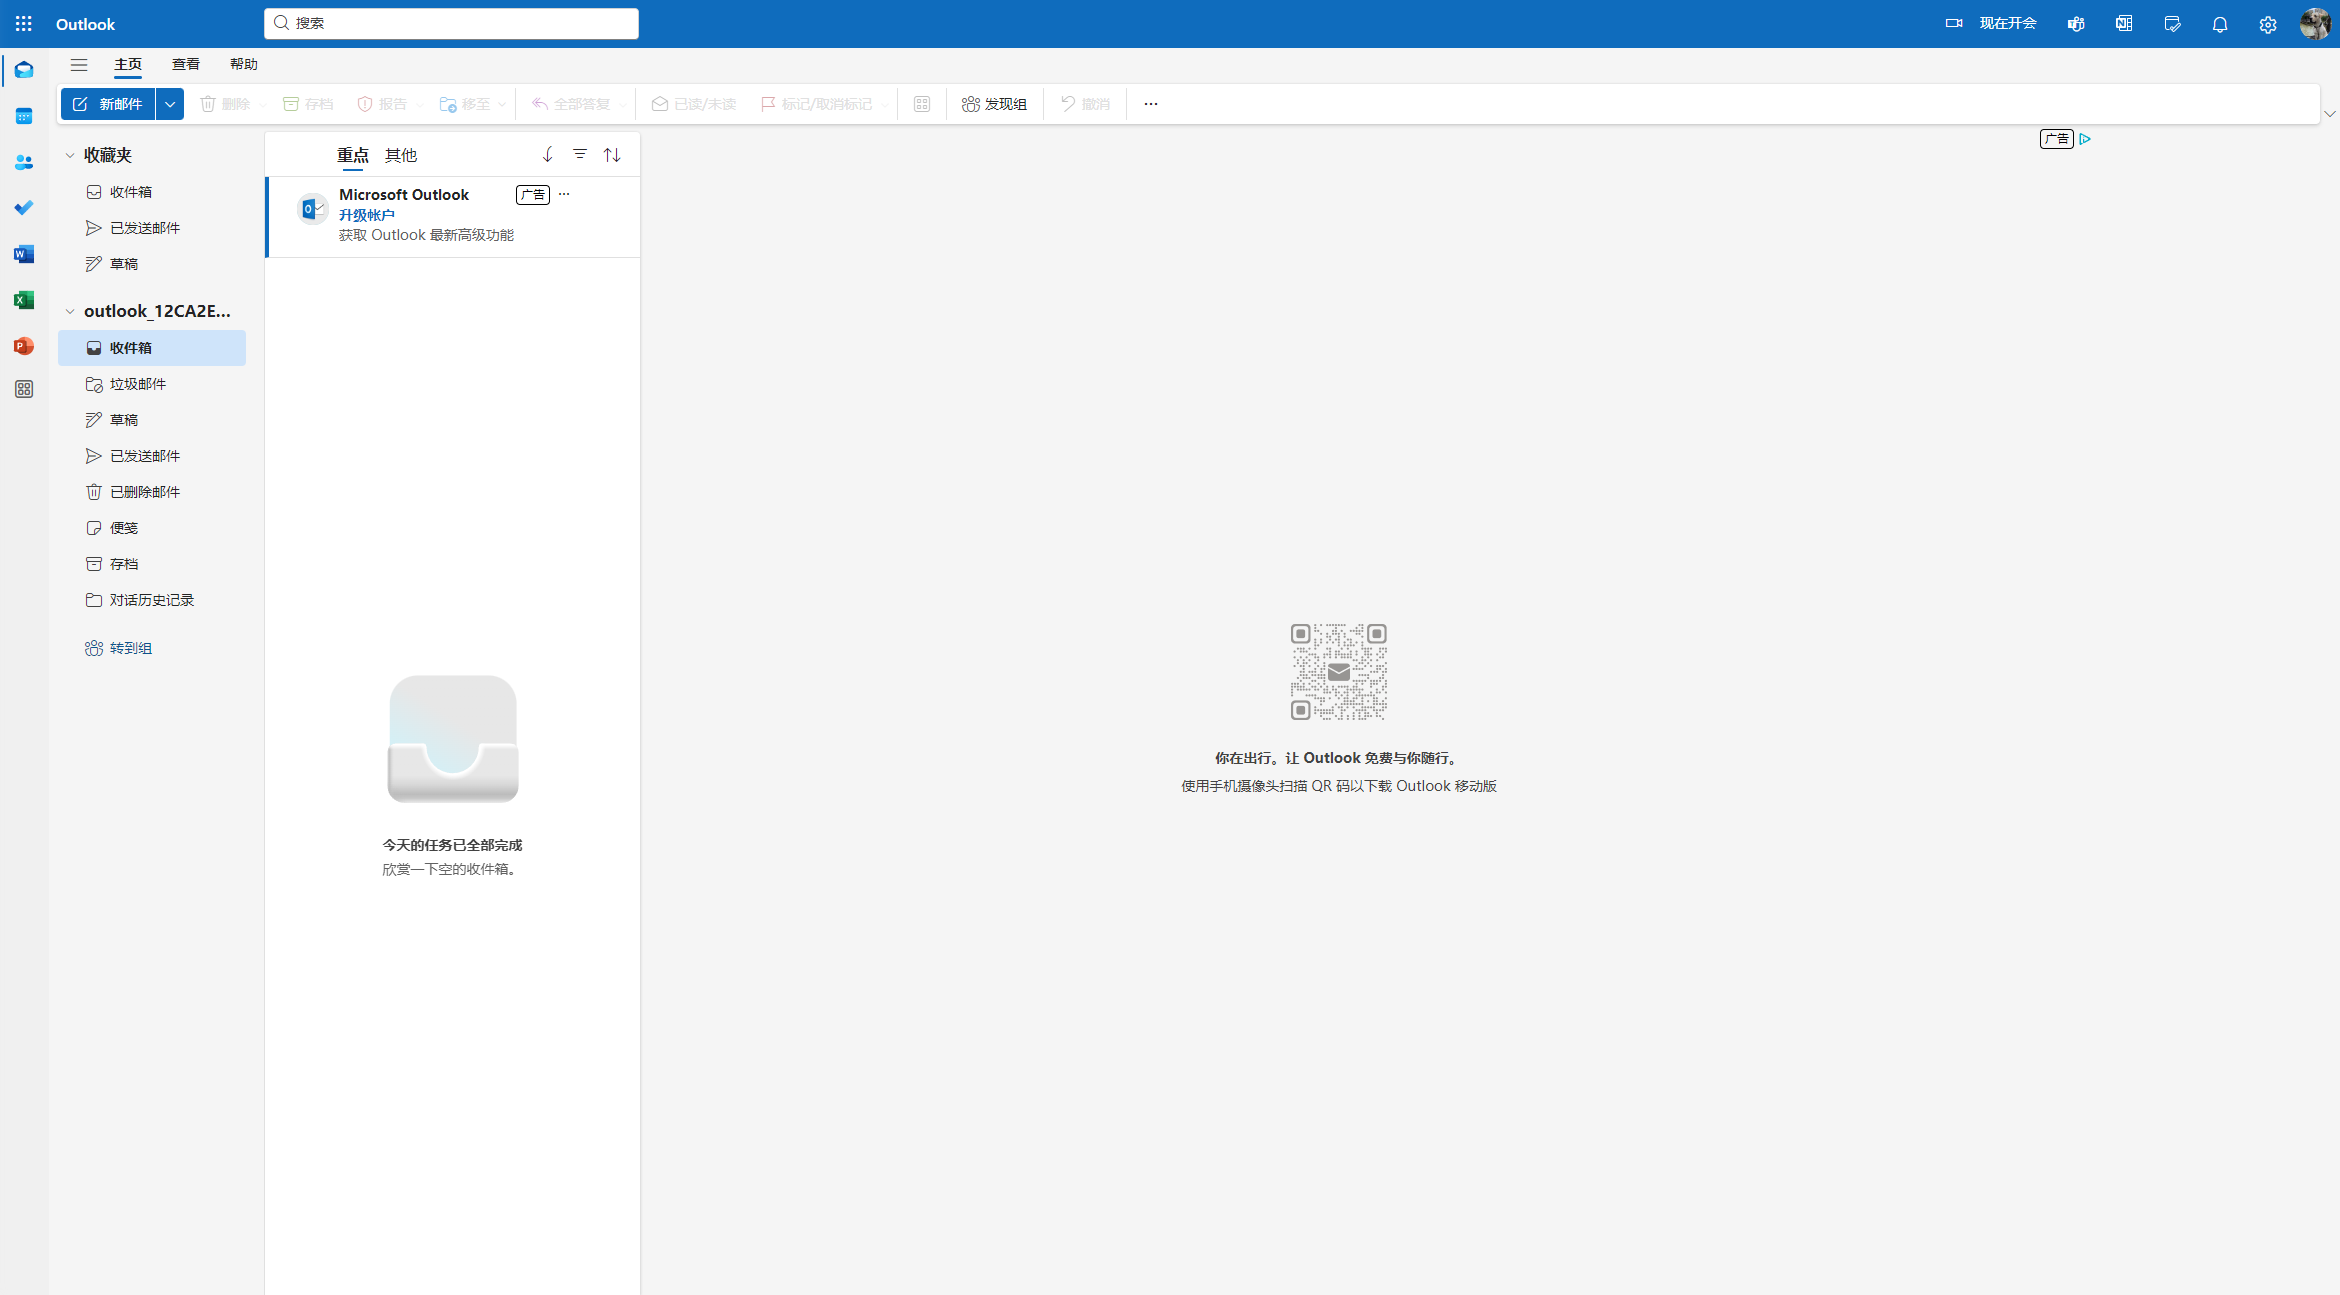Open Calendar from left sidebar

[24, 116]
